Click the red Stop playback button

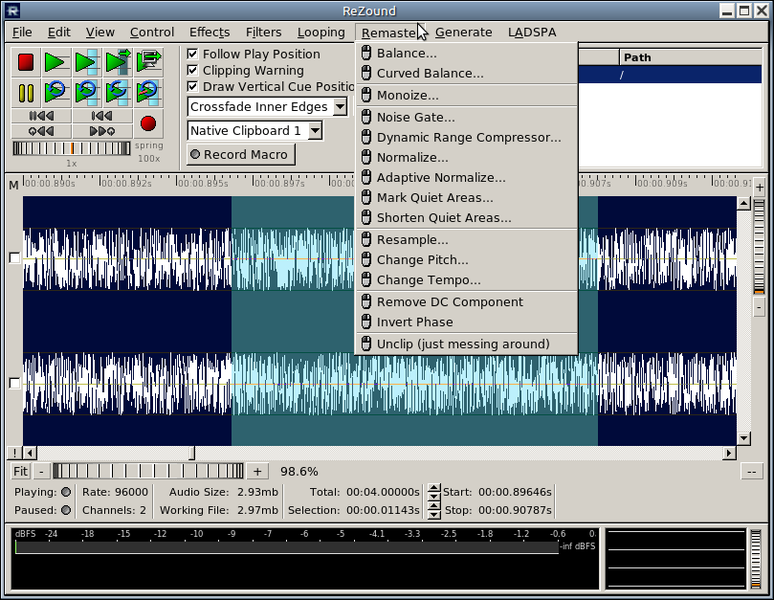[26, 62]
